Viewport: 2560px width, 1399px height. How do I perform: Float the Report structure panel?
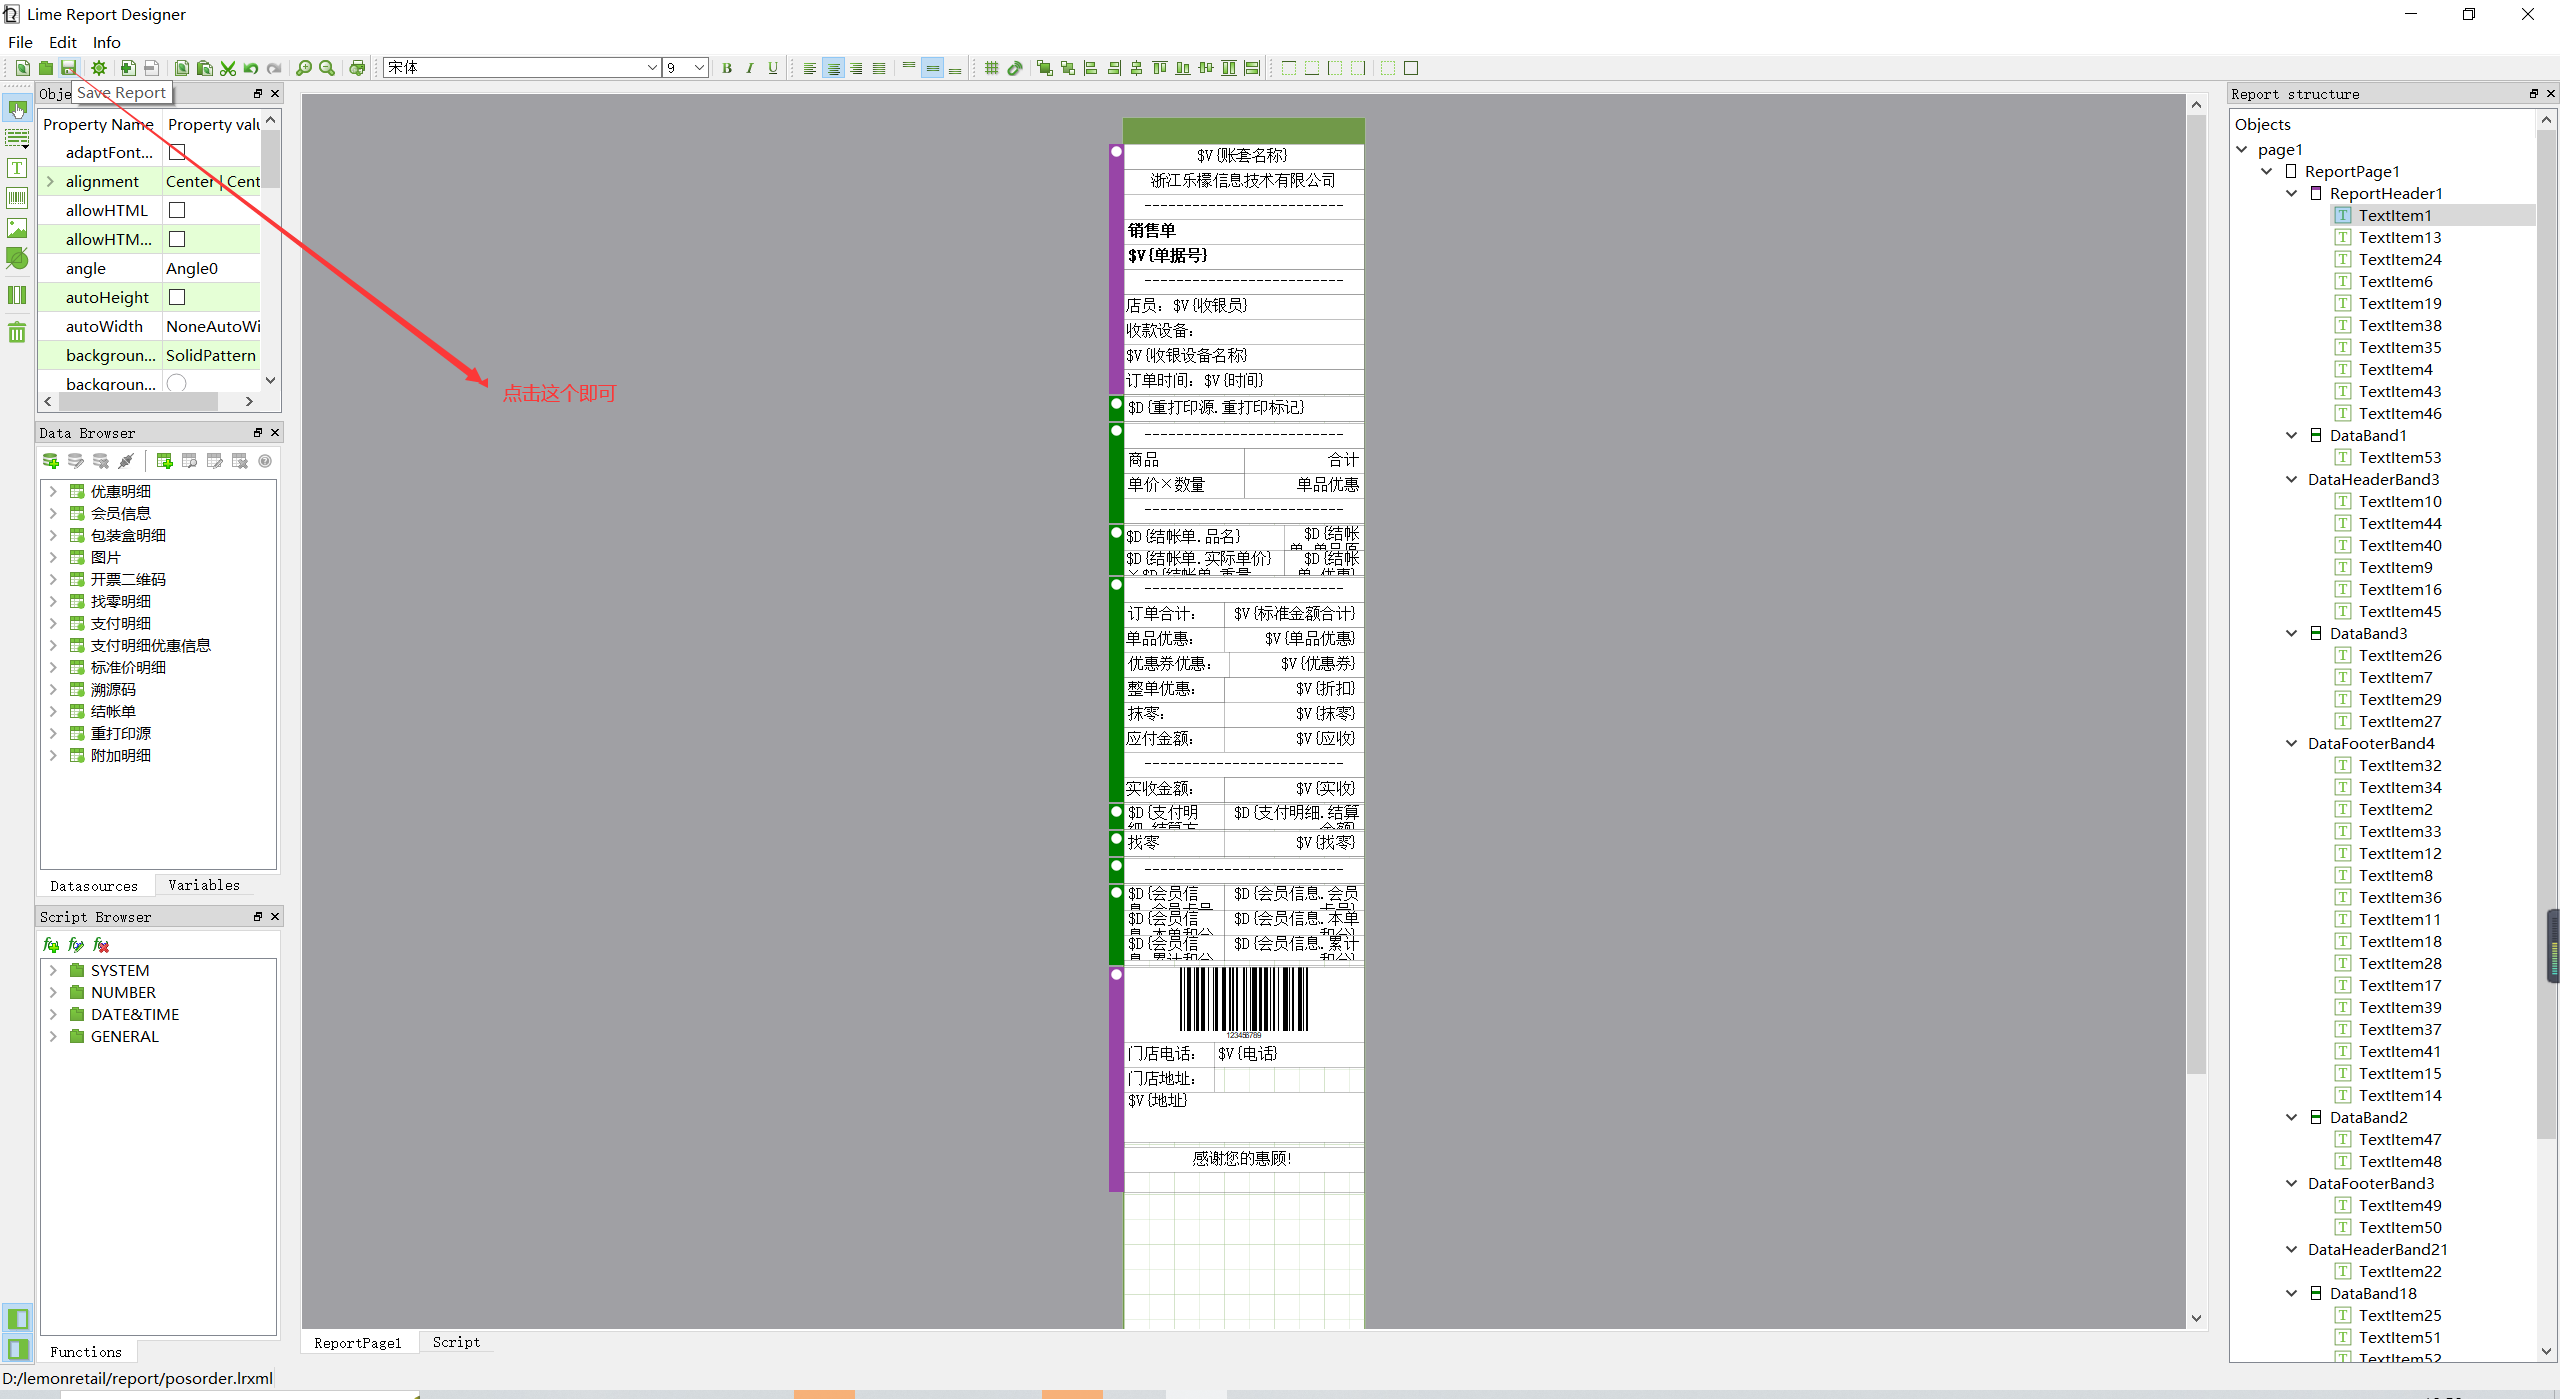pos(2534,94)
